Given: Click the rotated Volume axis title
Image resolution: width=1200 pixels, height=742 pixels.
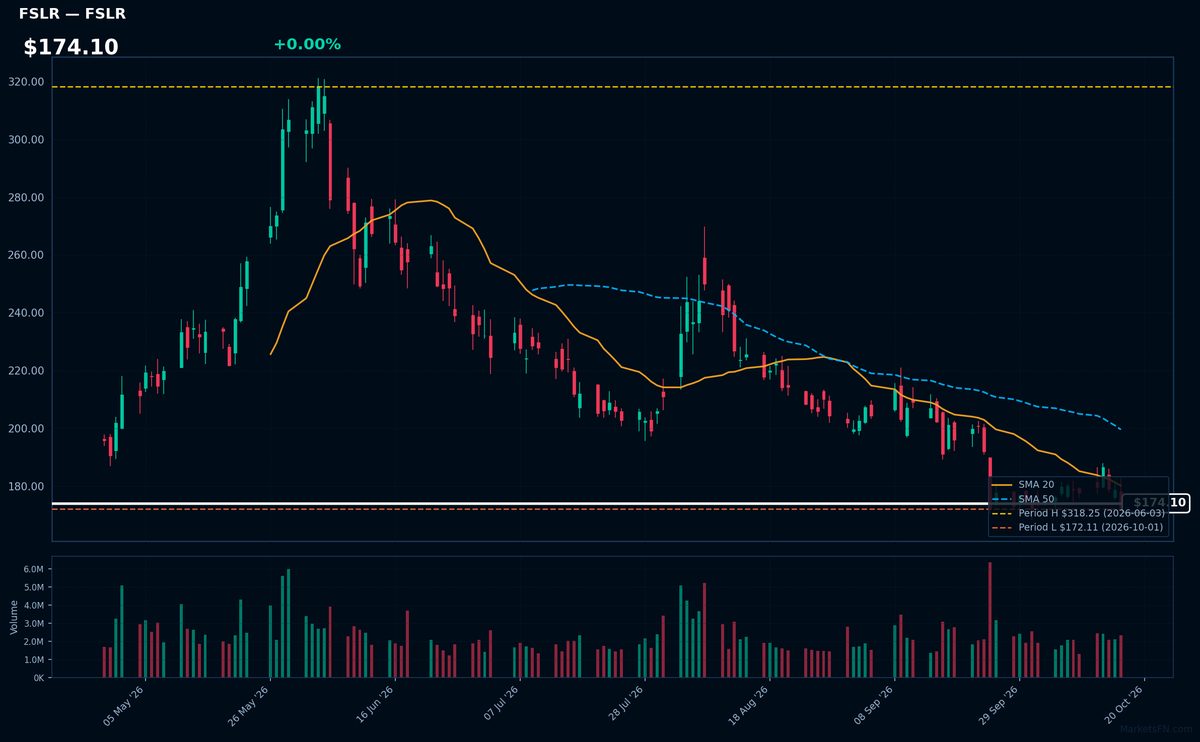Looking at the screenshot, I should pyautogui.click(x=13, y=617).
